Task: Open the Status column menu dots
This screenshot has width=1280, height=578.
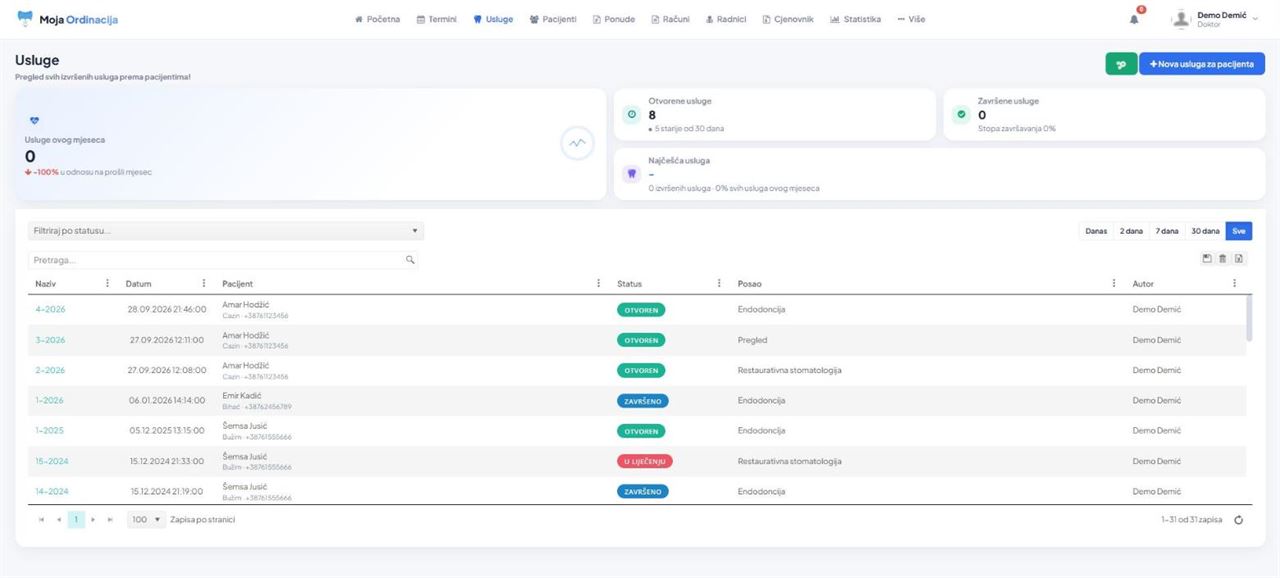Action: [719, 284]
